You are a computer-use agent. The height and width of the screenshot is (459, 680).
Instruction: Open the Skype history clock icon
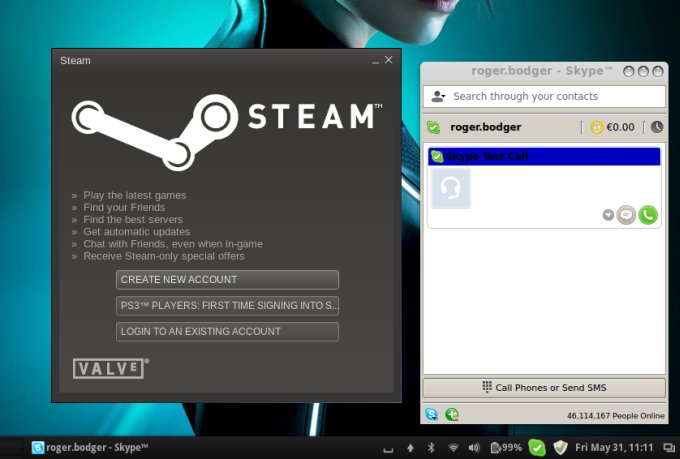(x=657, y=127)
